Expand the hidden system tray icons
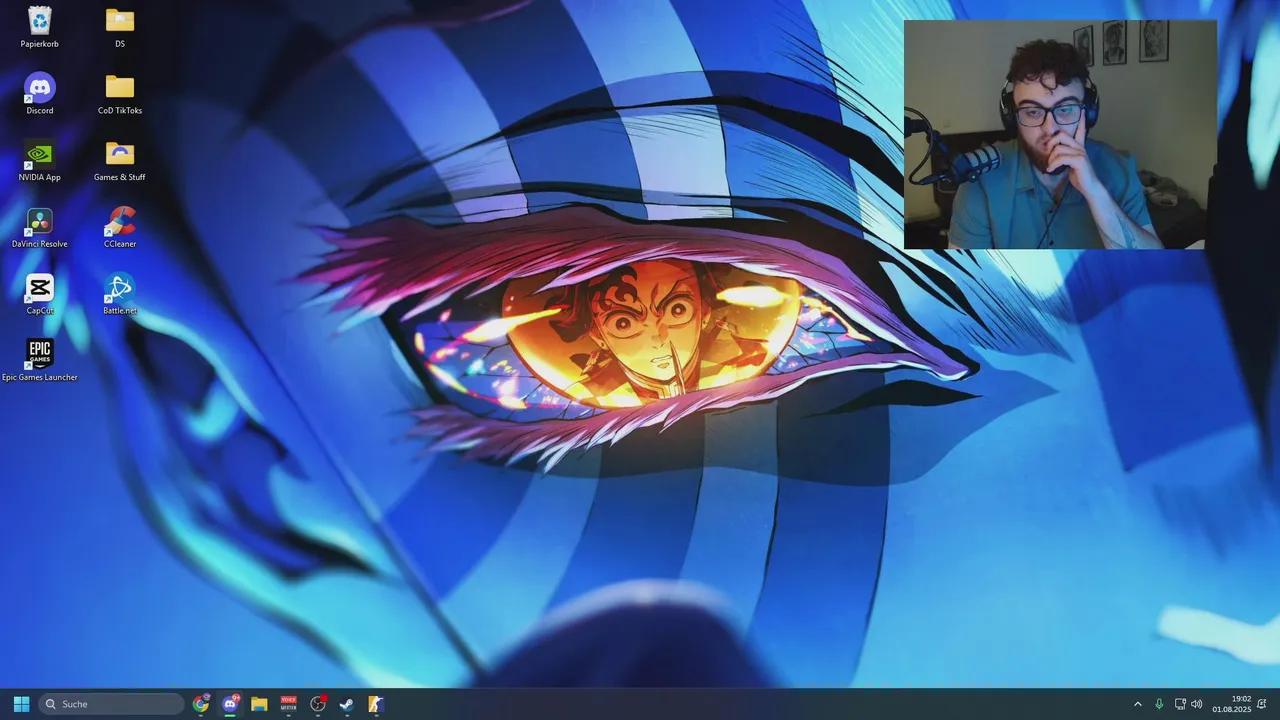 pos(1137,704)
